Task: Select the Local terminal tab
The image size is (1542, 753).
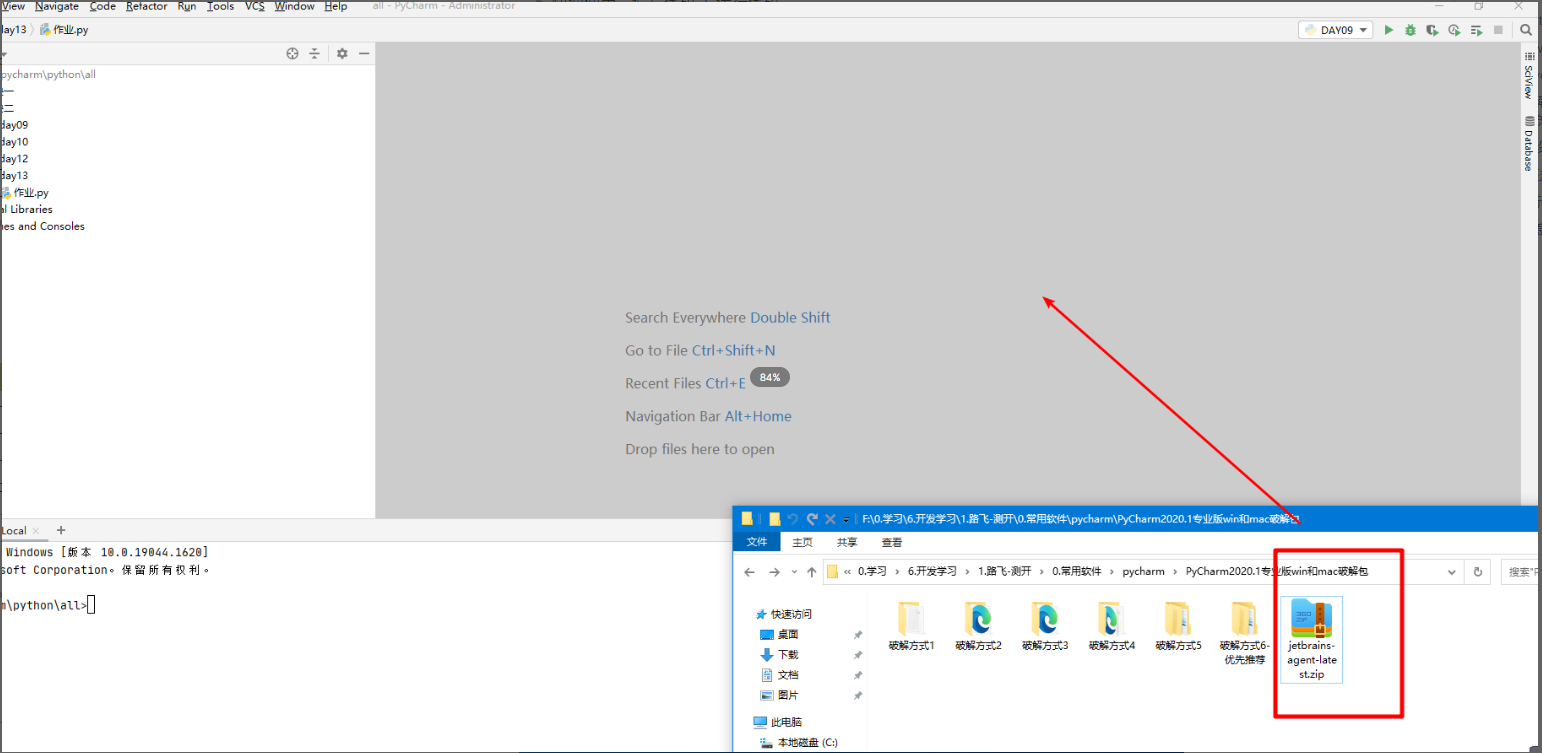Action: coord(15,531)
